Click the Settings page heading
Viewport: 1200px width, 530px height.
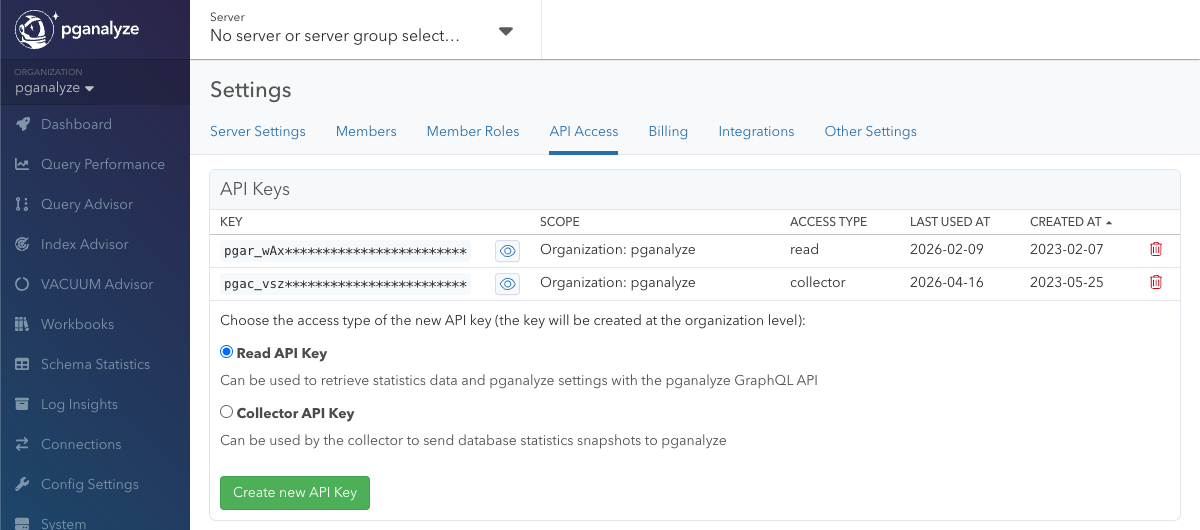[x=251, y=90]
